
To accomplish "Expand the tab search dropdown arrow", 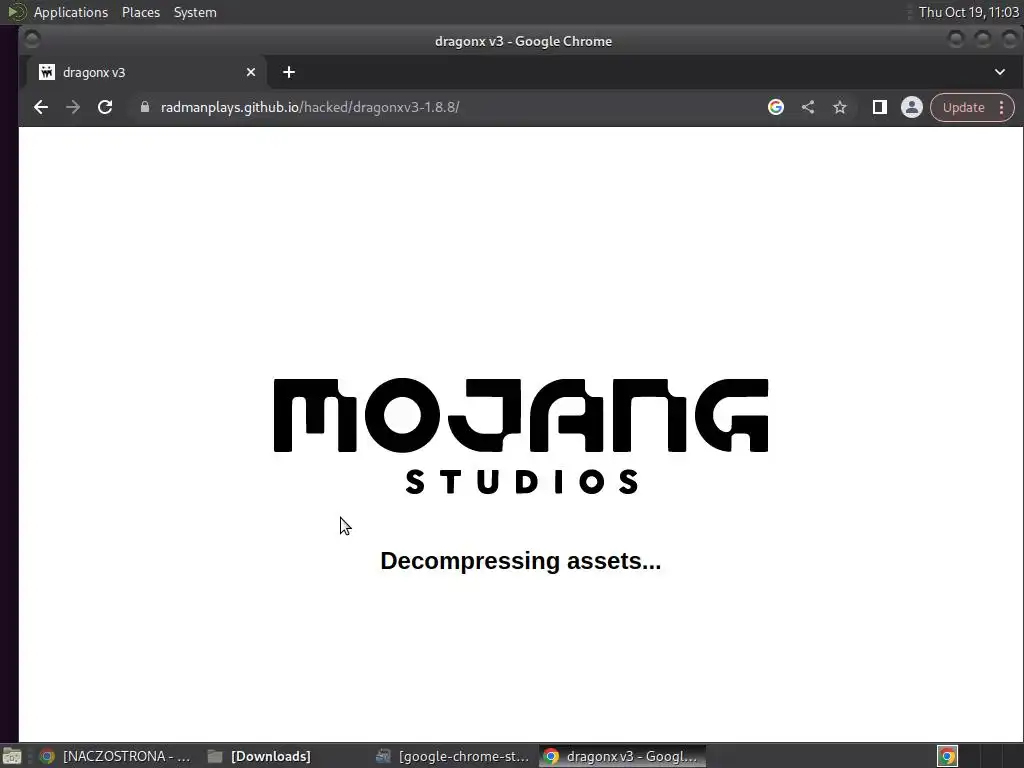I will click(x=1000, y=72).
